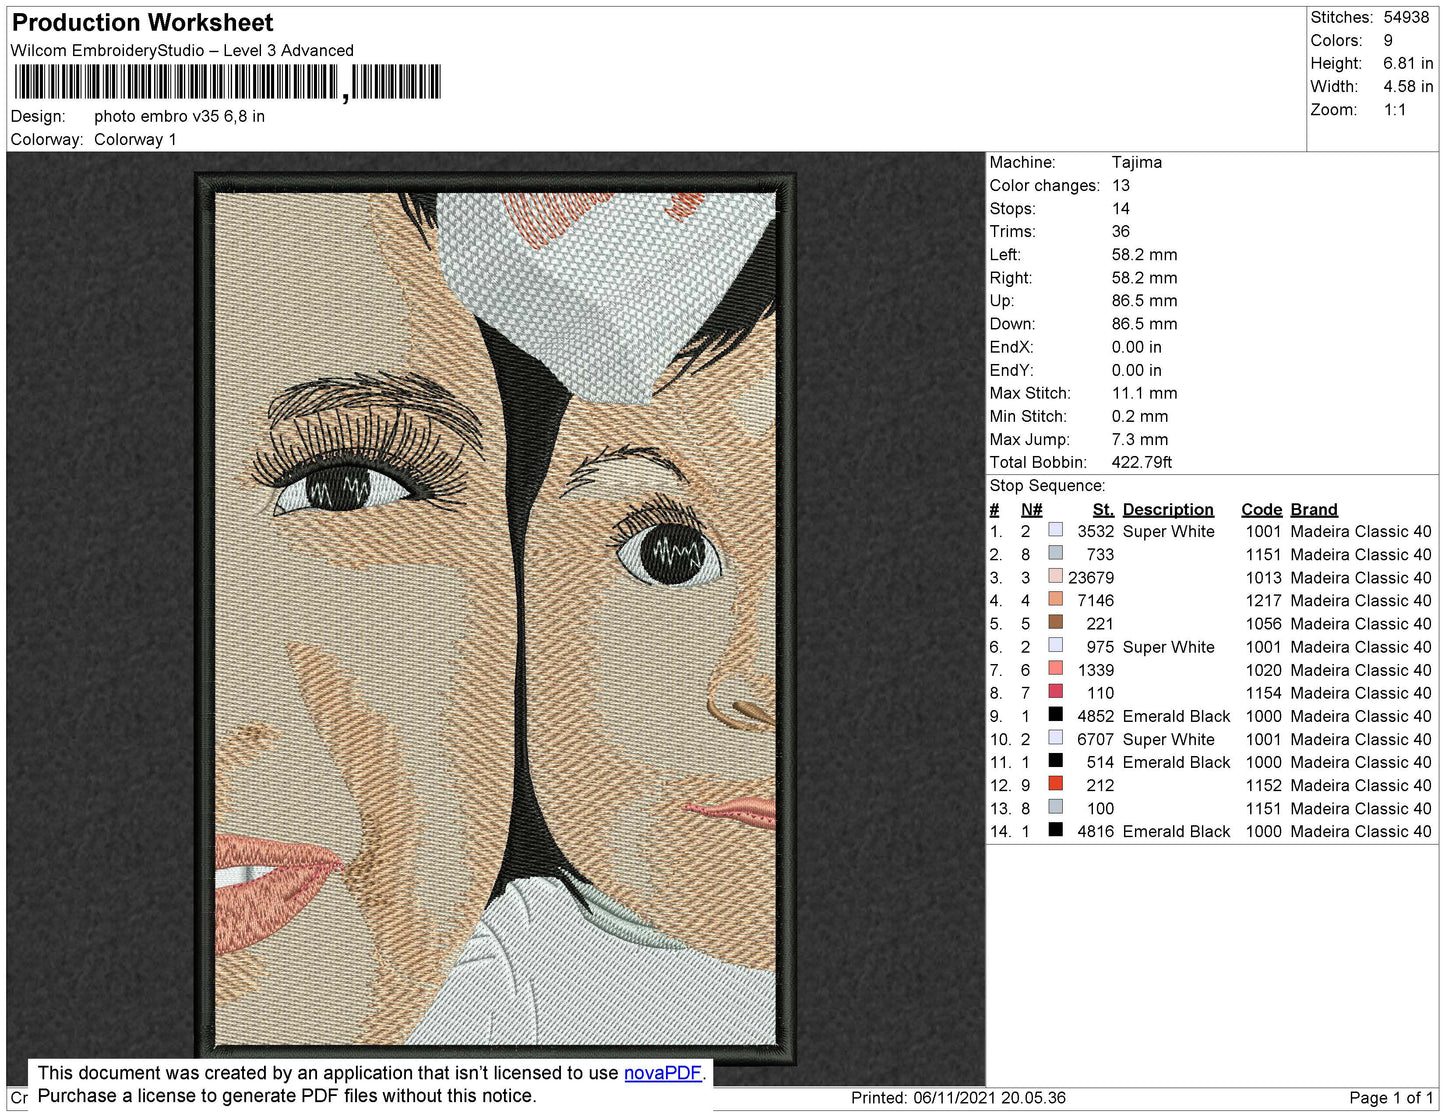
Task: Click the 'Up:' value '86.5 mm'
Action: pyautogui.click(x=1145, y=300)
